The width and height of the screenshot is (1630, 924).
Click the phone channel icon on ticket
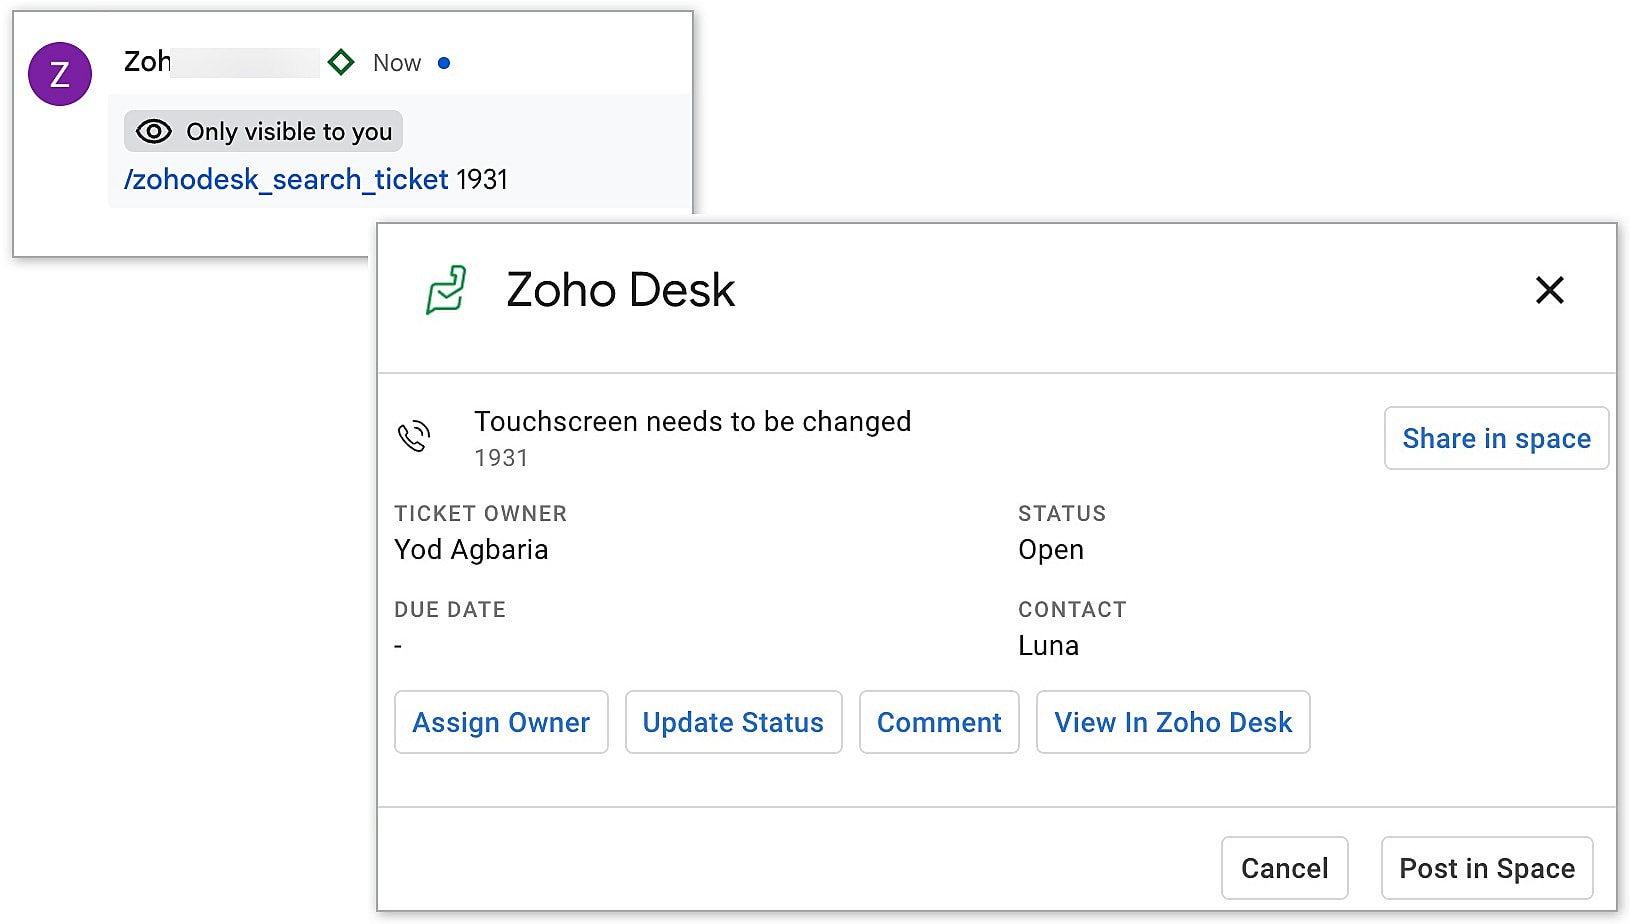click(x=414, y=436)
